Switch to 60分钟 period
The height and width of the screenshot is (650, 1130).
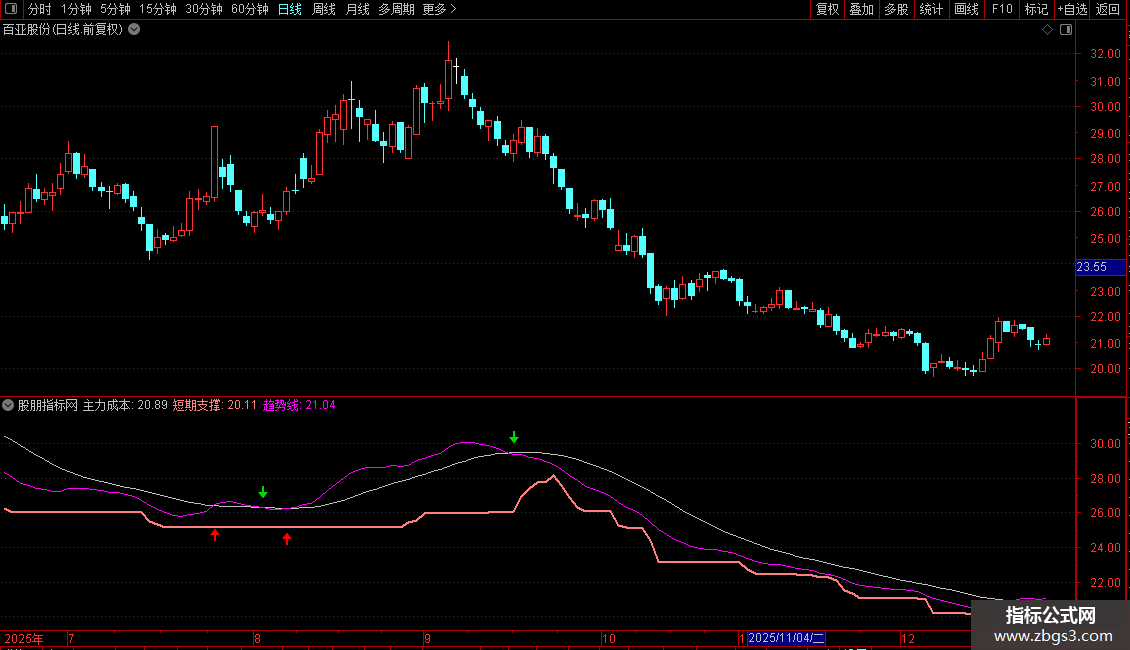pos(249,10)
